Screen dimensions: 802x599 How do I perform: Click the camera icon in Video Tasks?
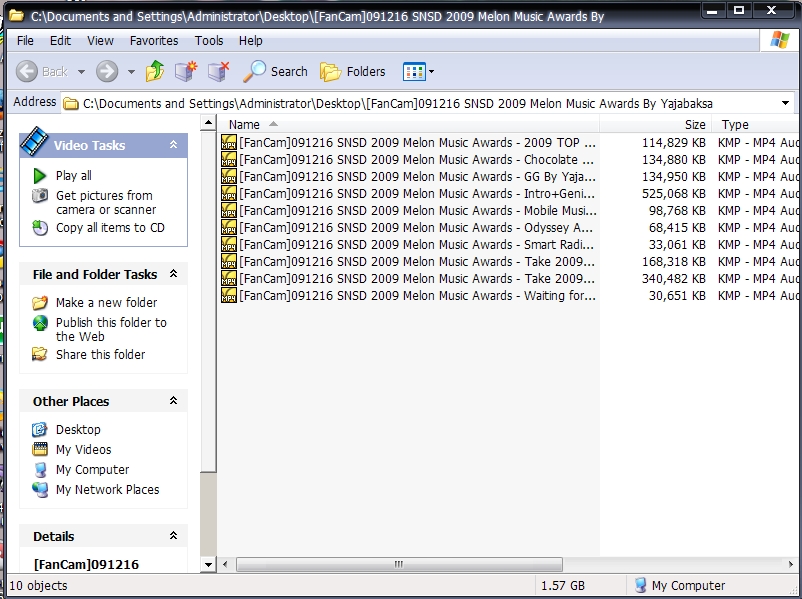(40, 195)
